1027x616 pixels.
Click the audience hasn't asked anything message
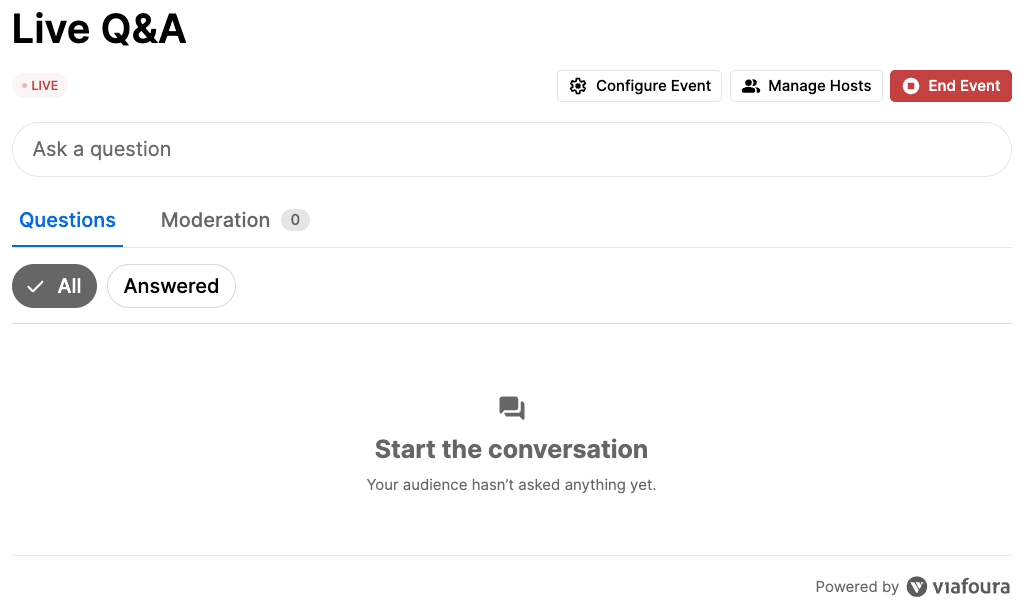(x=511, y=485)
